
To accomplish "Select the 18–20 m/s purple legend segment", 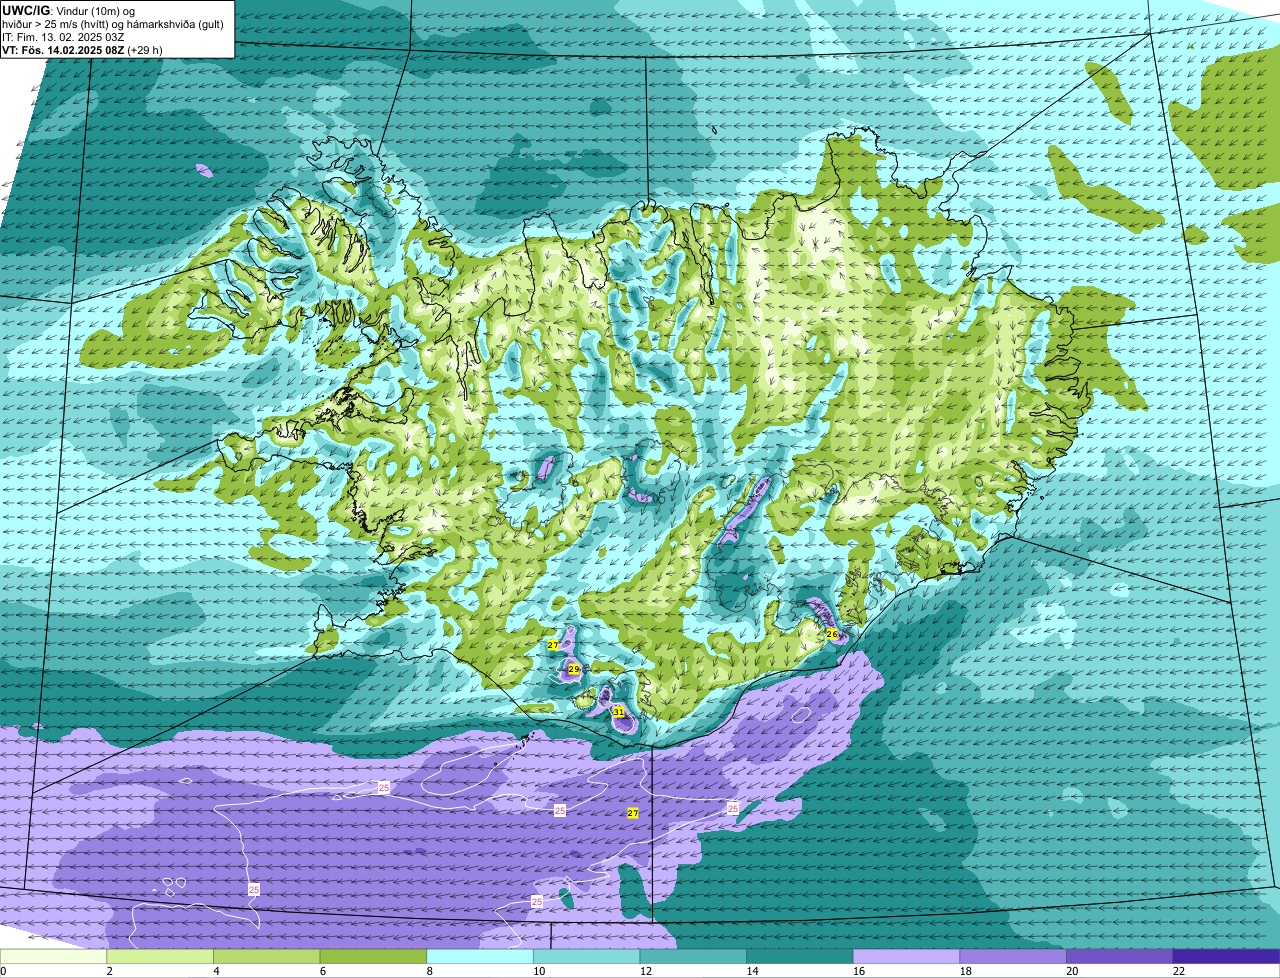I will 1013,956.
